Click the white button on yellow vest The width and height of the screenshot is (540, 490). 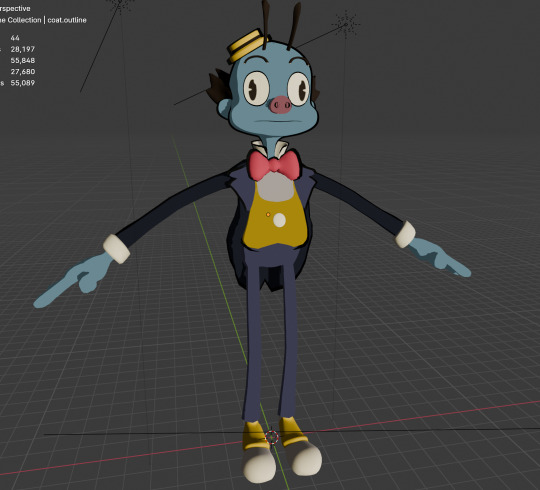[x=279, y=220]
